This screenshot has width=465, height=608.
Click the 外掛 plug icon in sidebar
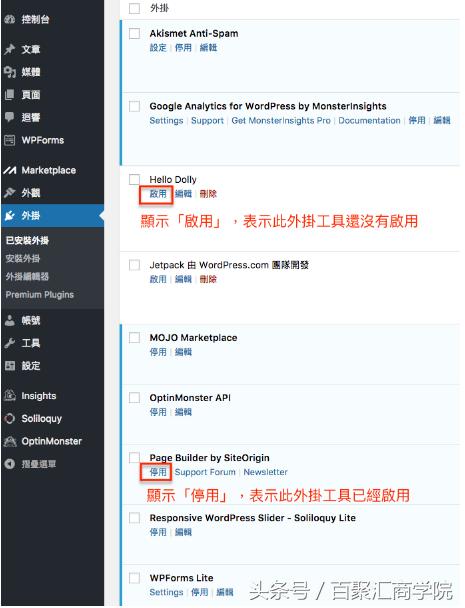(x=10, y=215)
